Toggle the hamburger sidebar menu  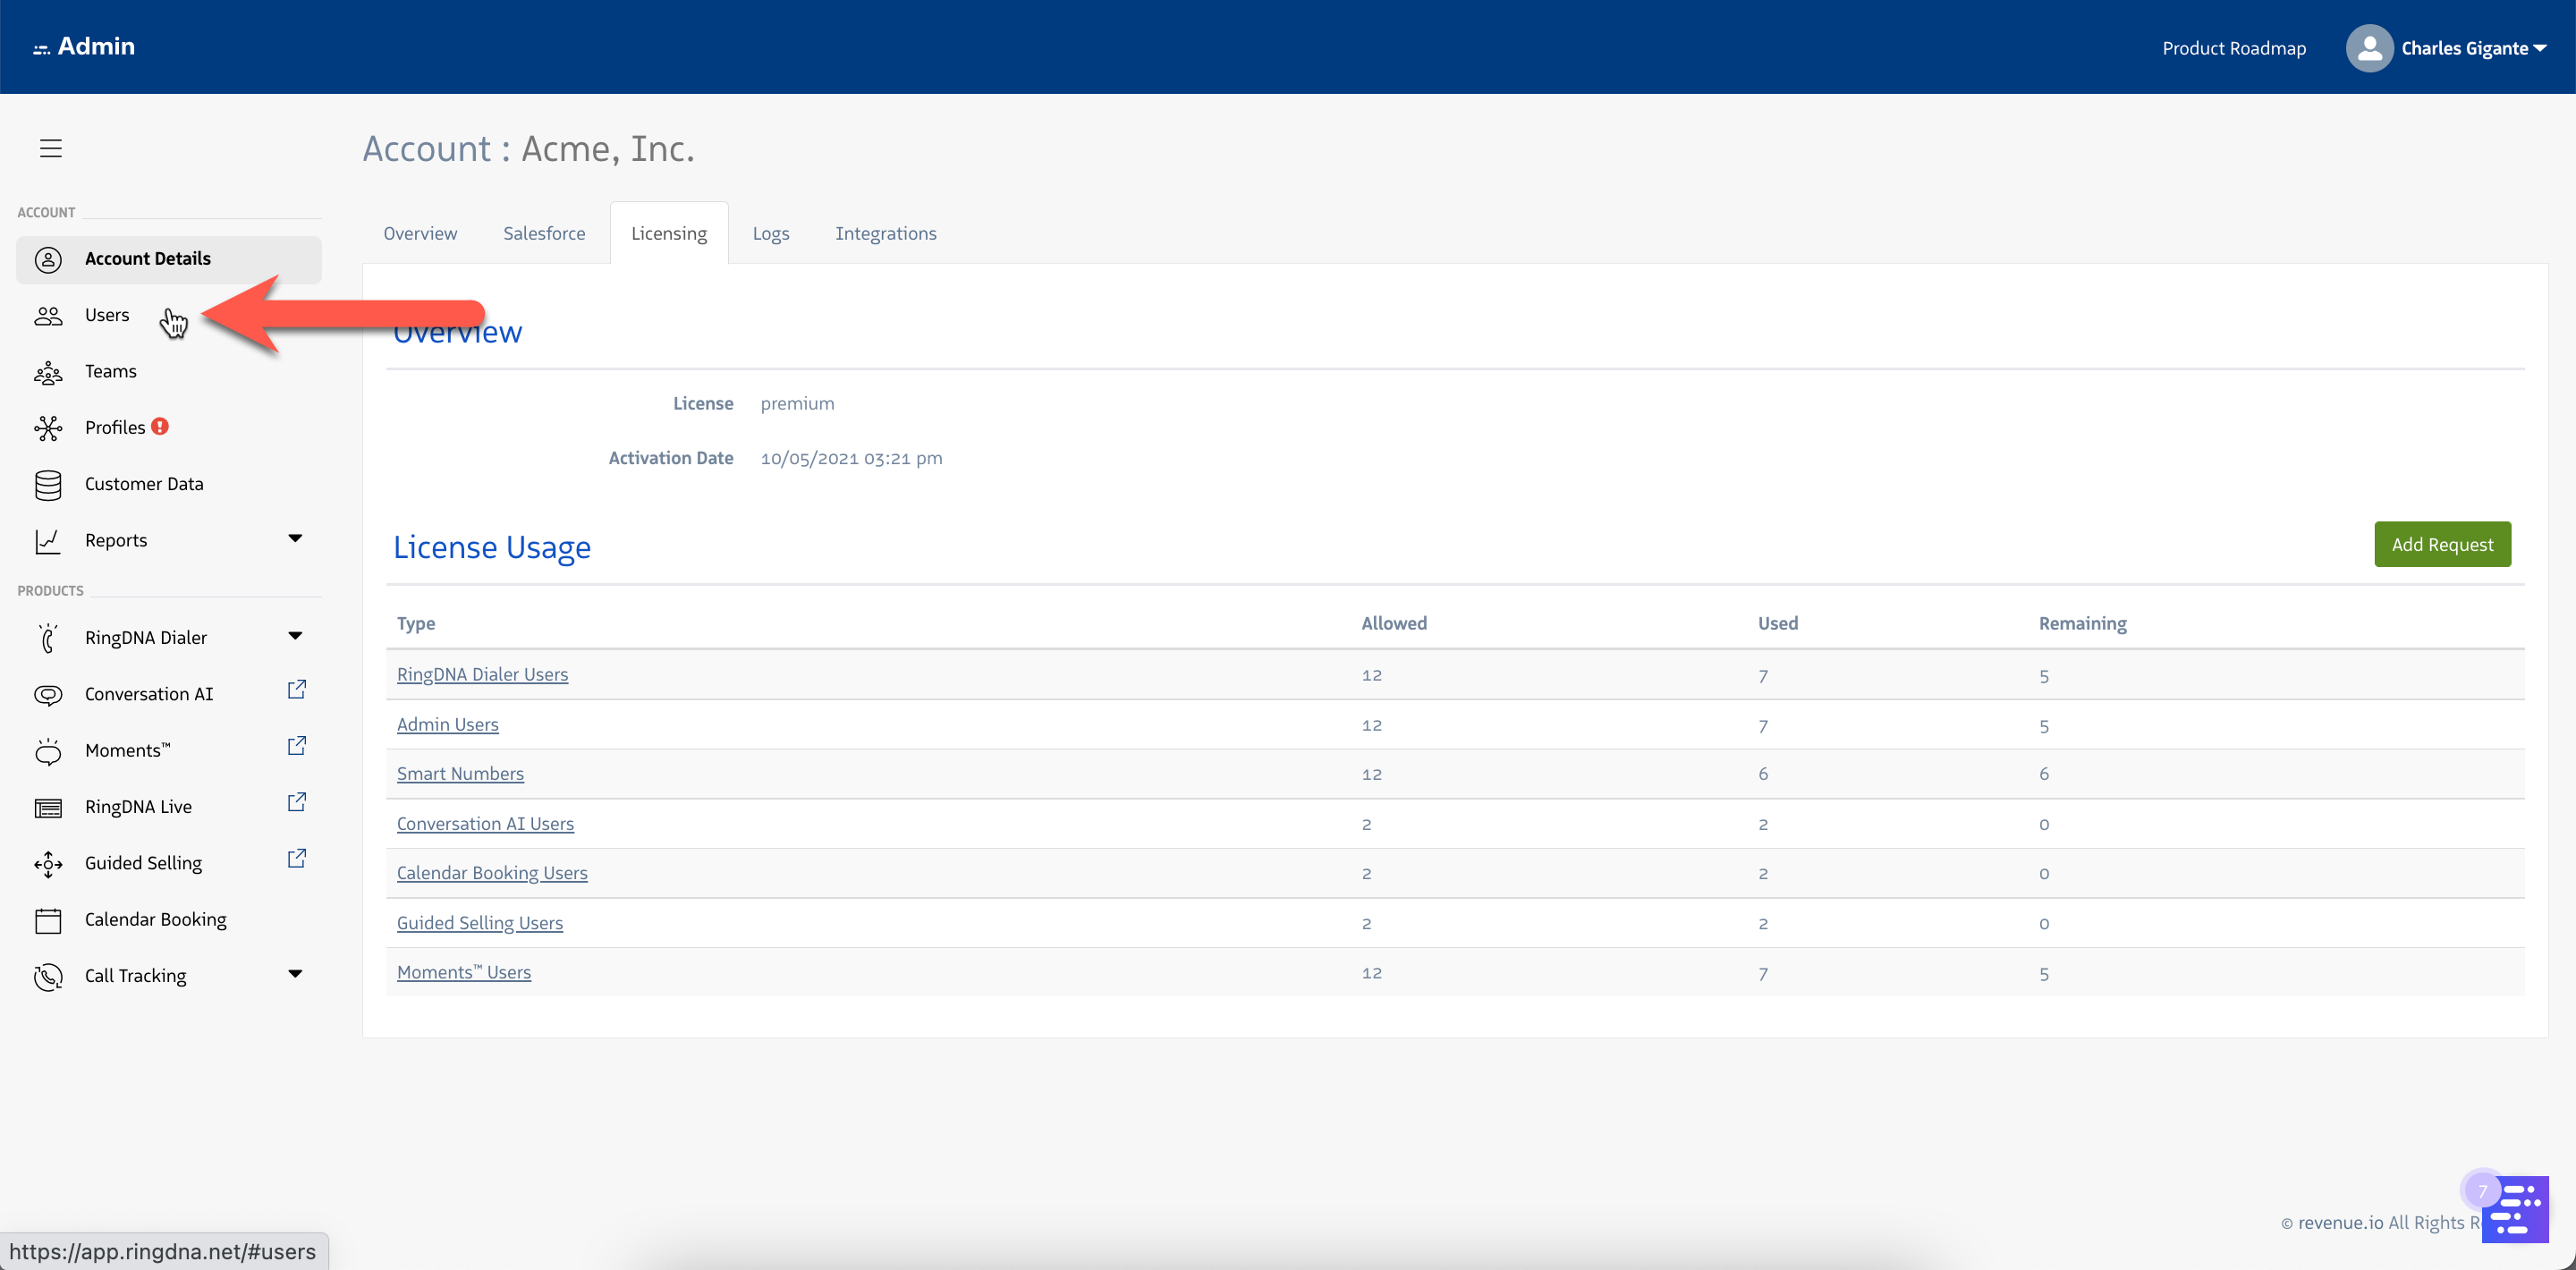[51, 148]
